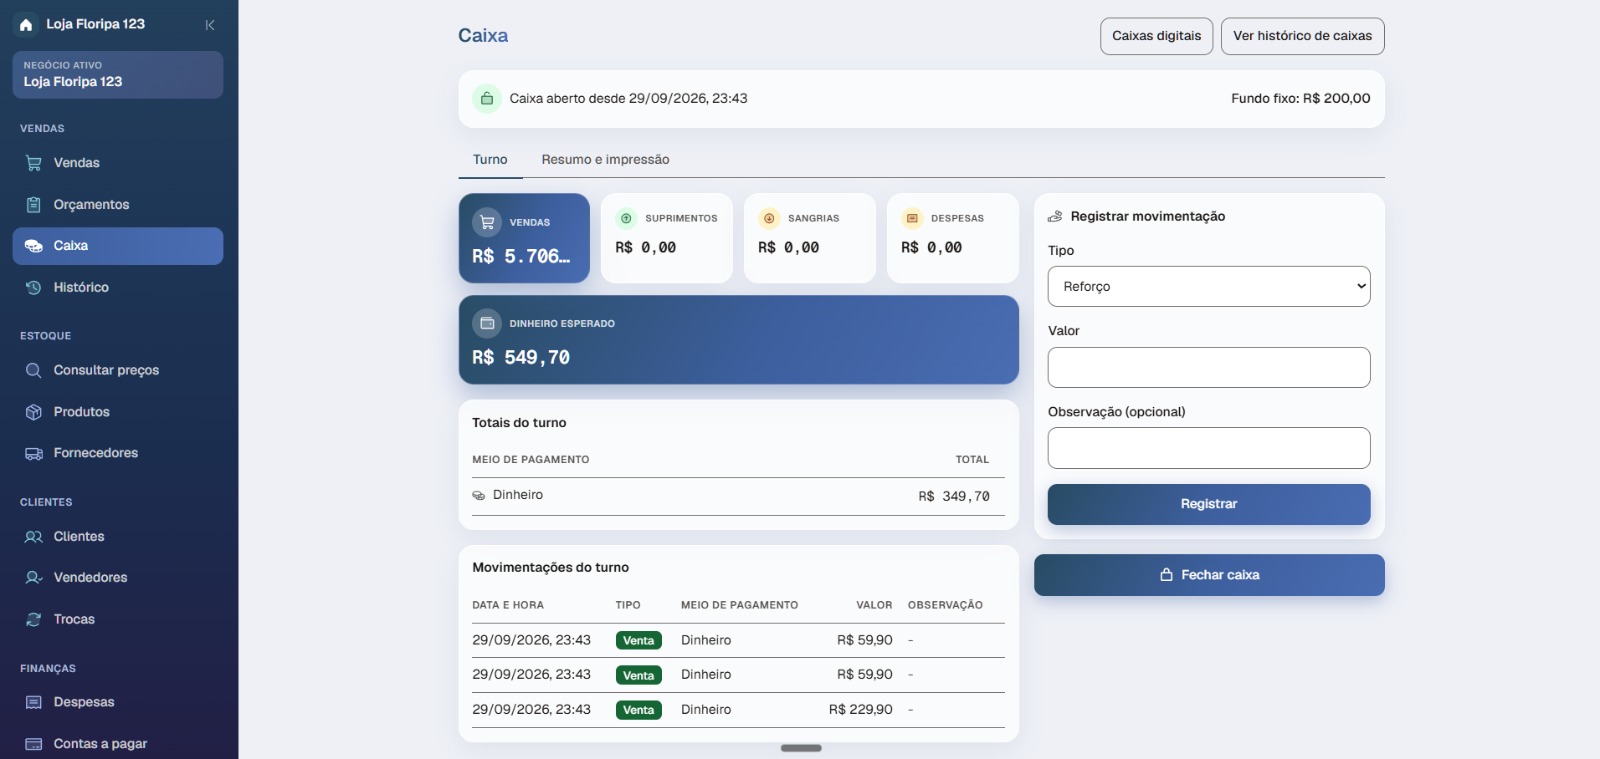Select Caixa in the sidebar menu
1600x759 pixels.
click(x=118, y=246)
